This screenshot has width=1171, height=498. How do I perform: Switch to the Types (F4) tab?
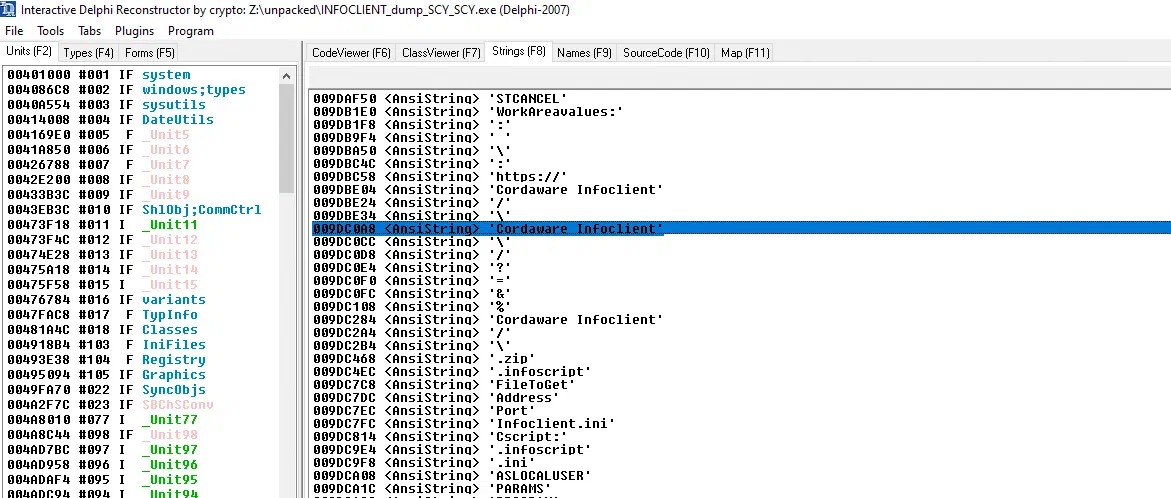(x=89, y=53)
